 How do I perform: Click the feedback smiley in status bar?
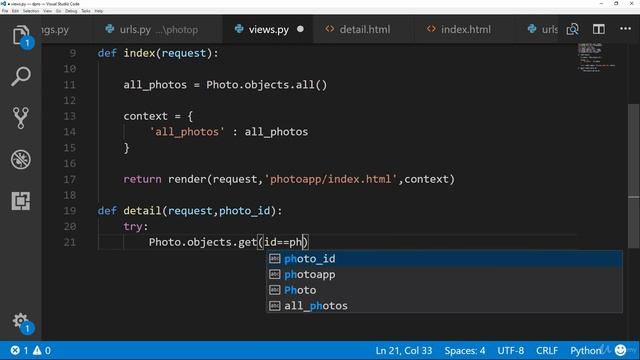[620, 350]
